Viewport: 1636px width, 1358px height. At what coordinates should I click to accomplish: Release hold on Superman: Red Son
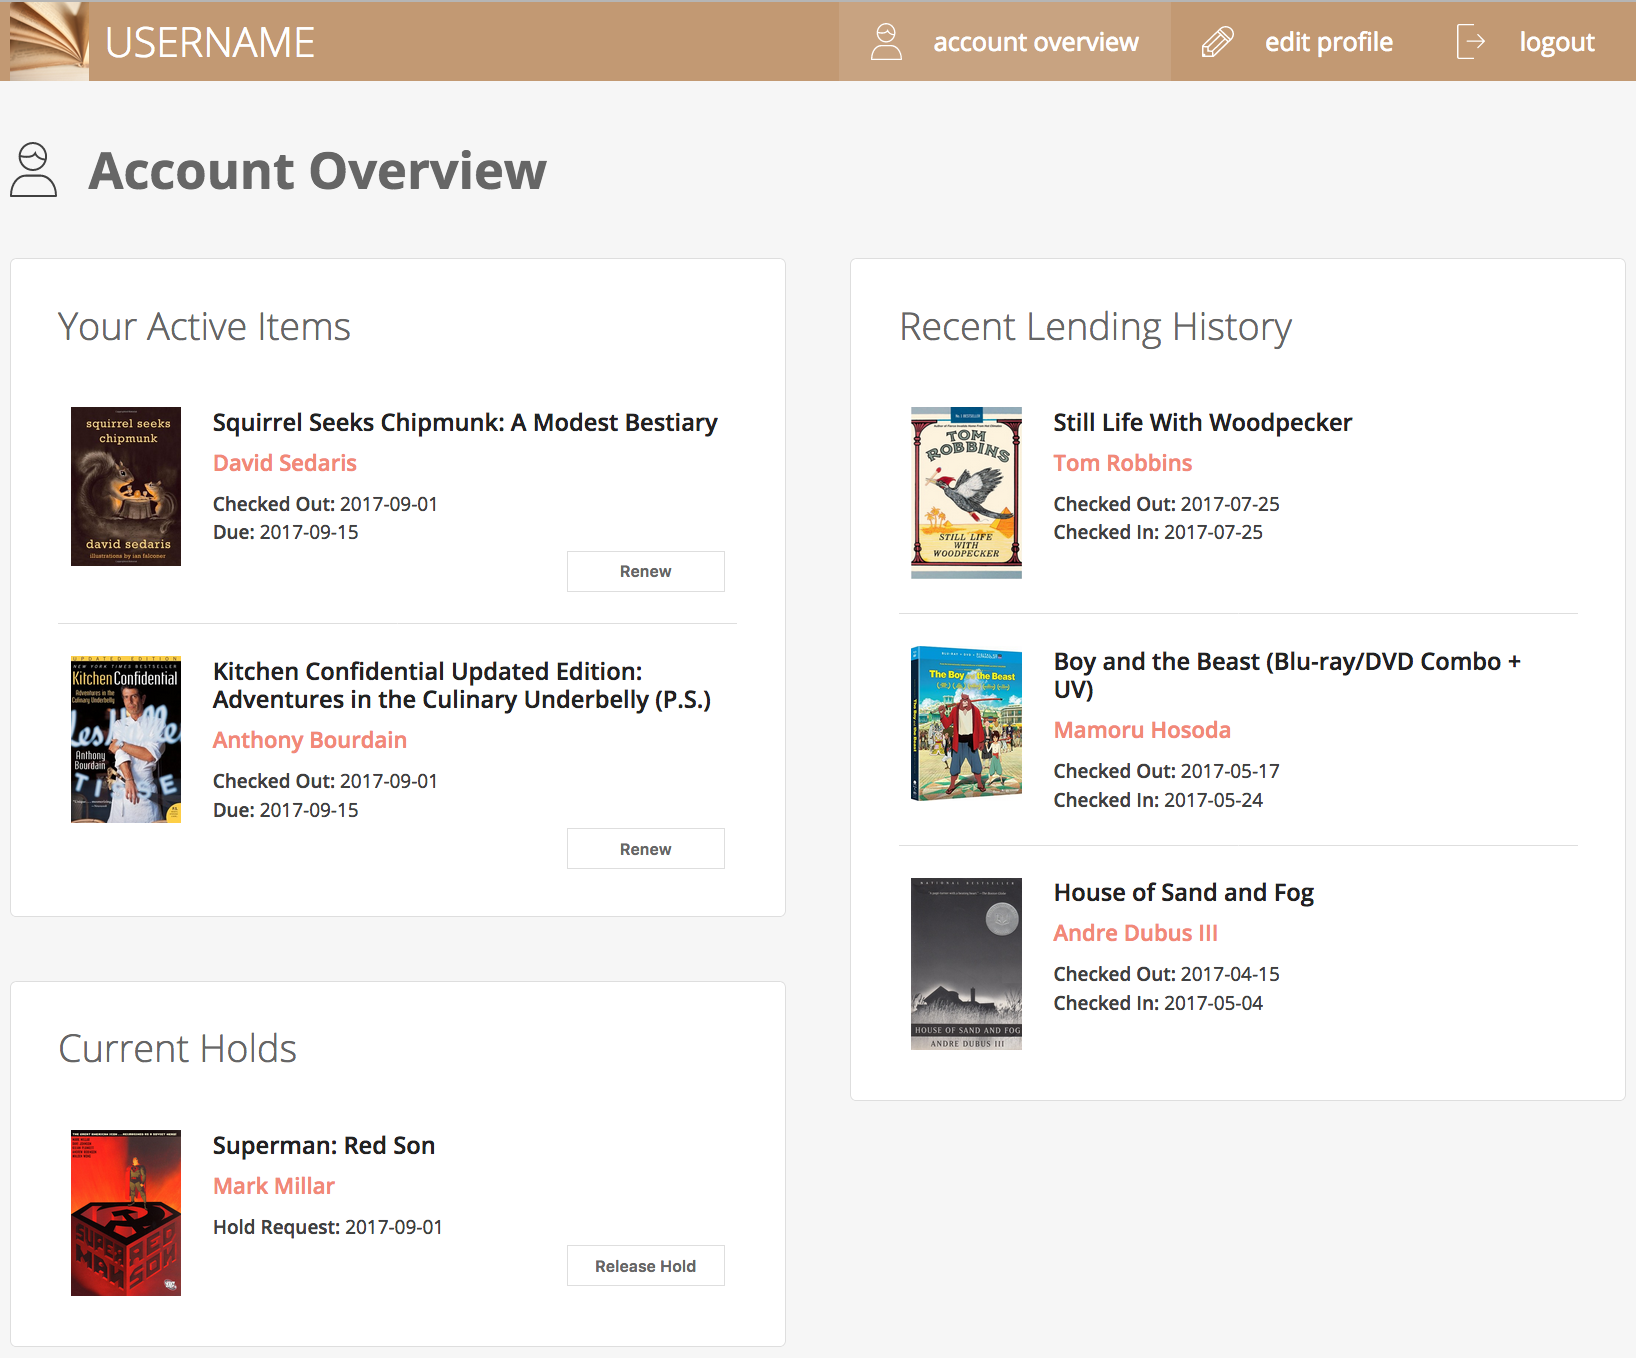(645, 1266)
